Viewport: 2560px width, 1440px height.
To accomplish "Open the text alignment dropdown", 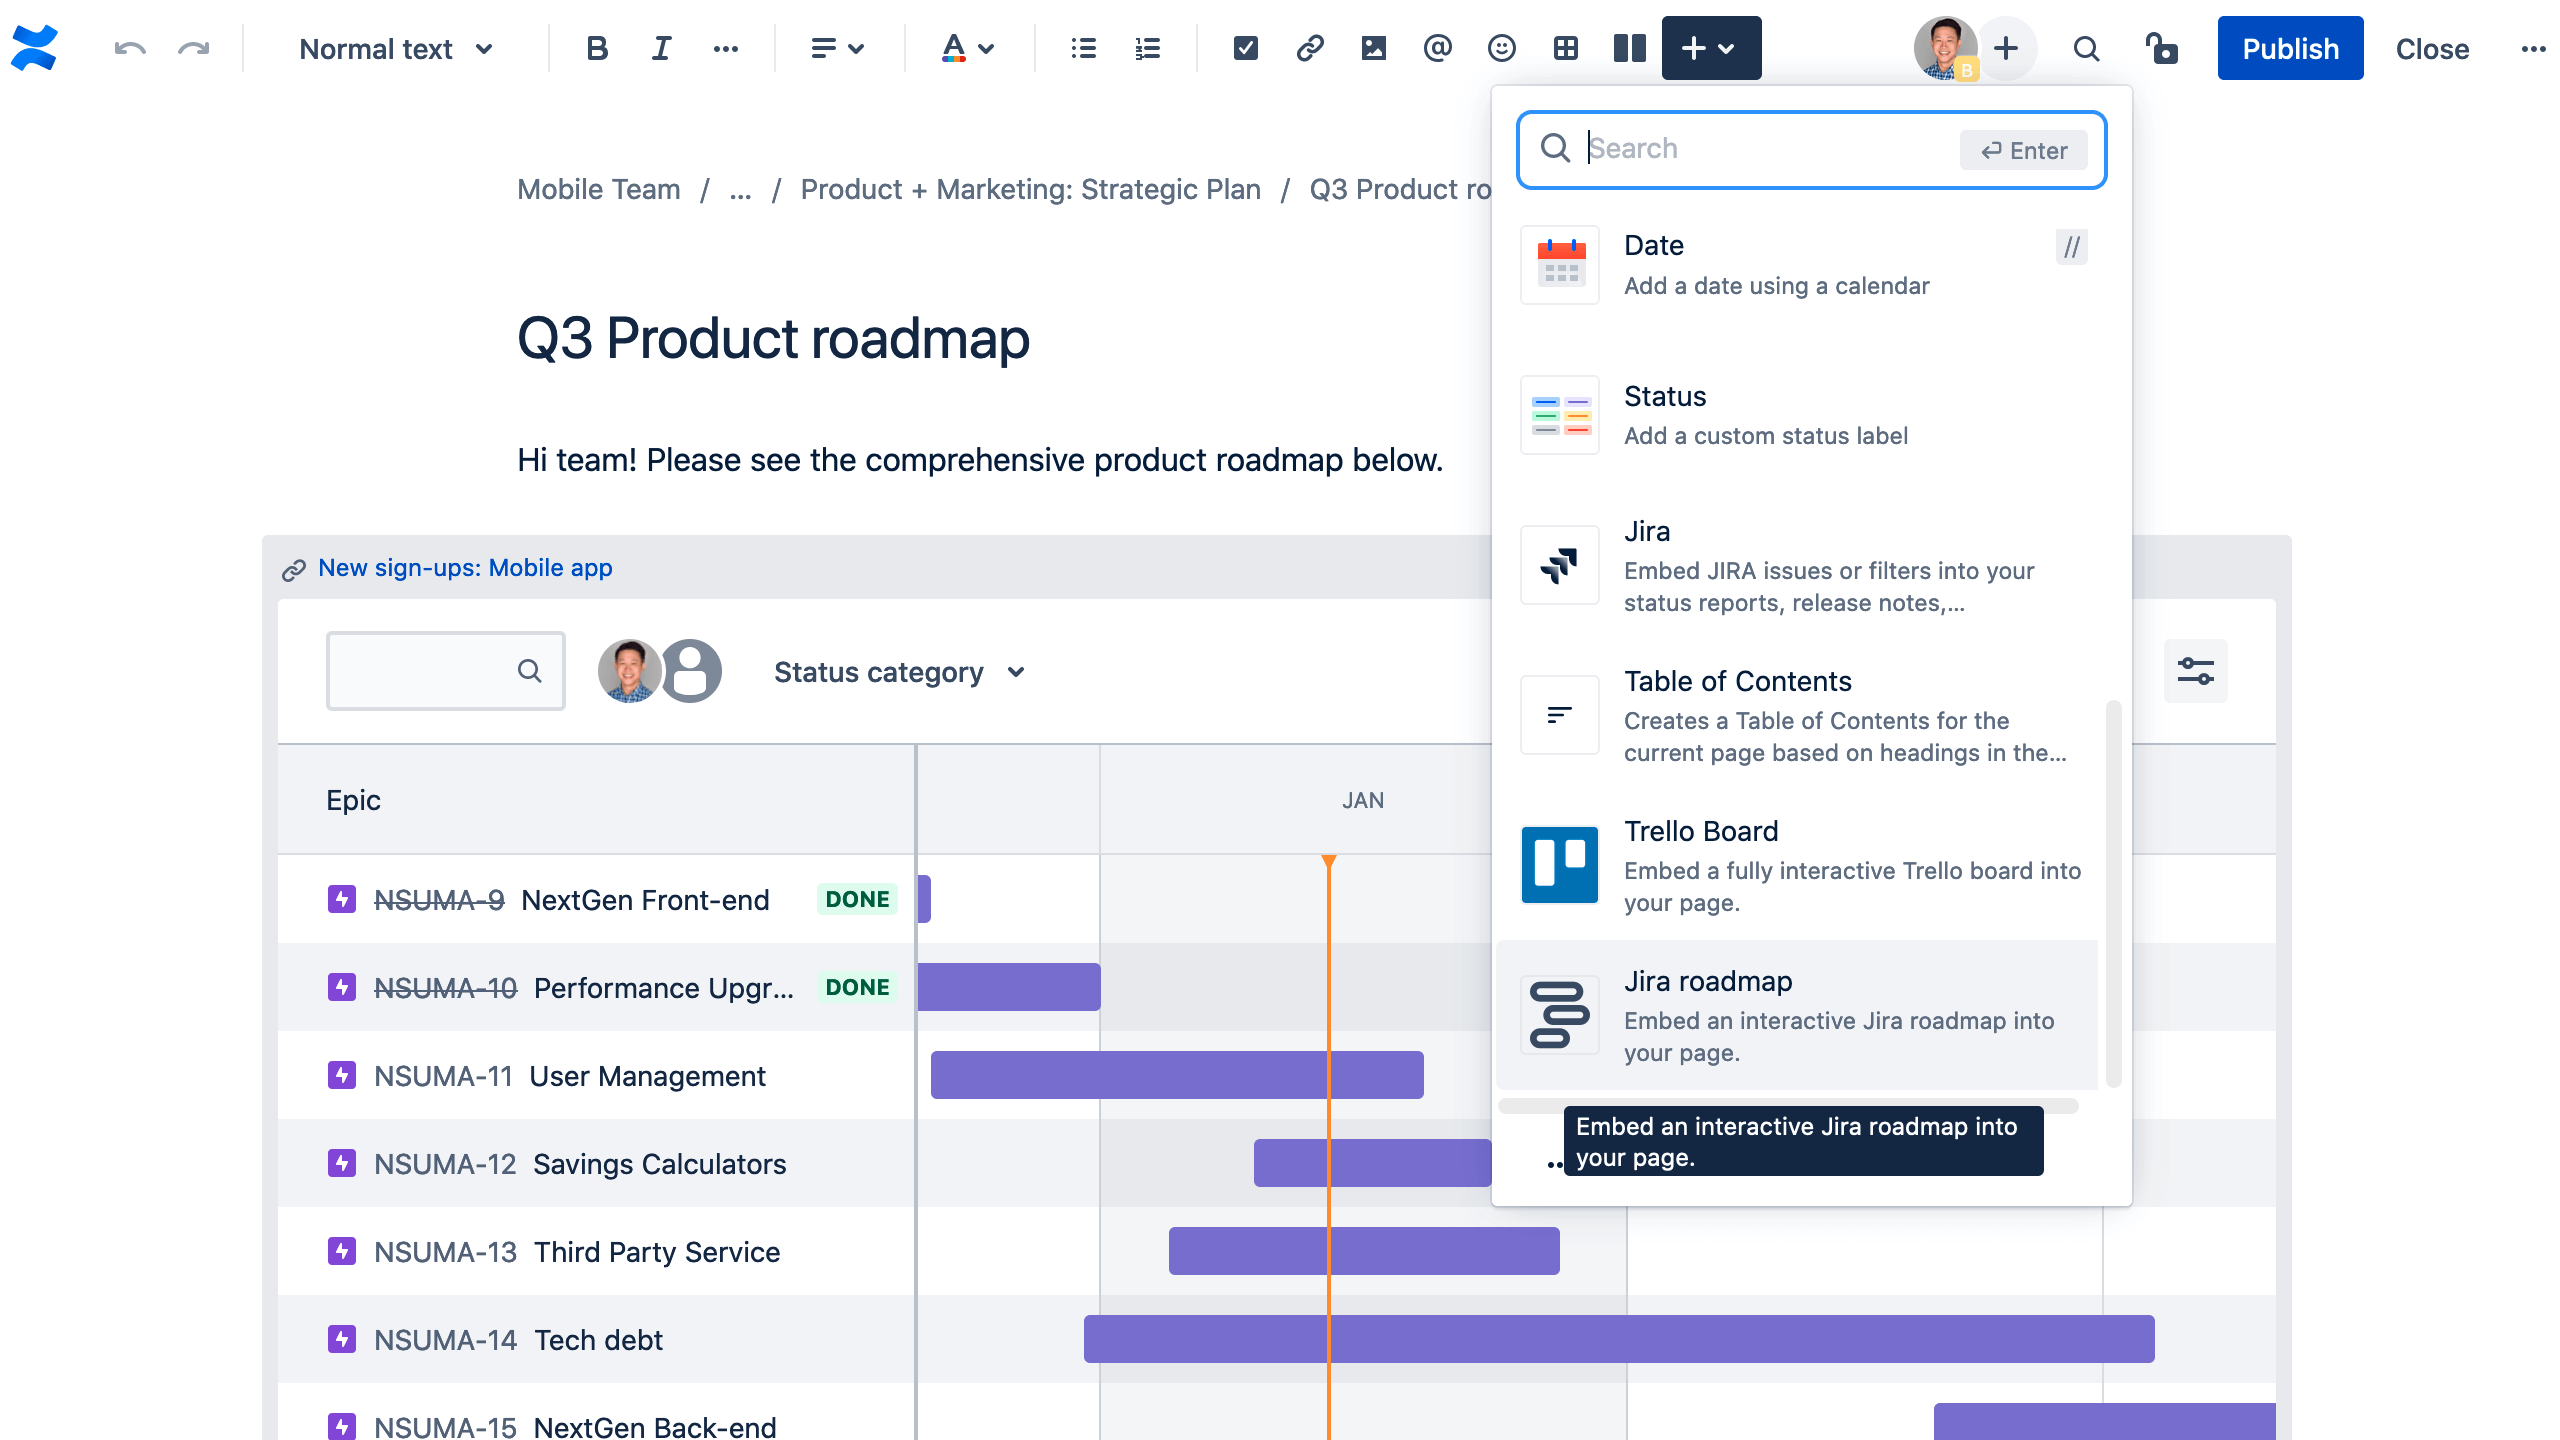I will tap(836, 48).
